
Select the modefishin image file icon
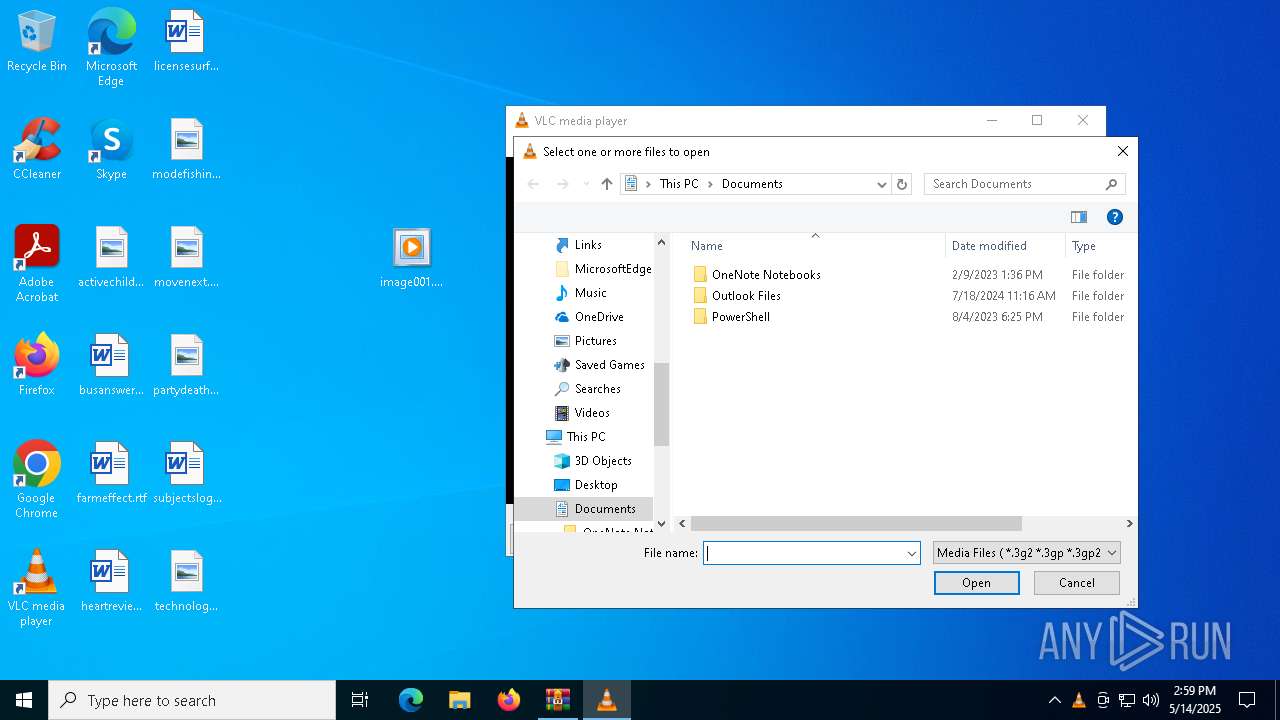point(186,149)
